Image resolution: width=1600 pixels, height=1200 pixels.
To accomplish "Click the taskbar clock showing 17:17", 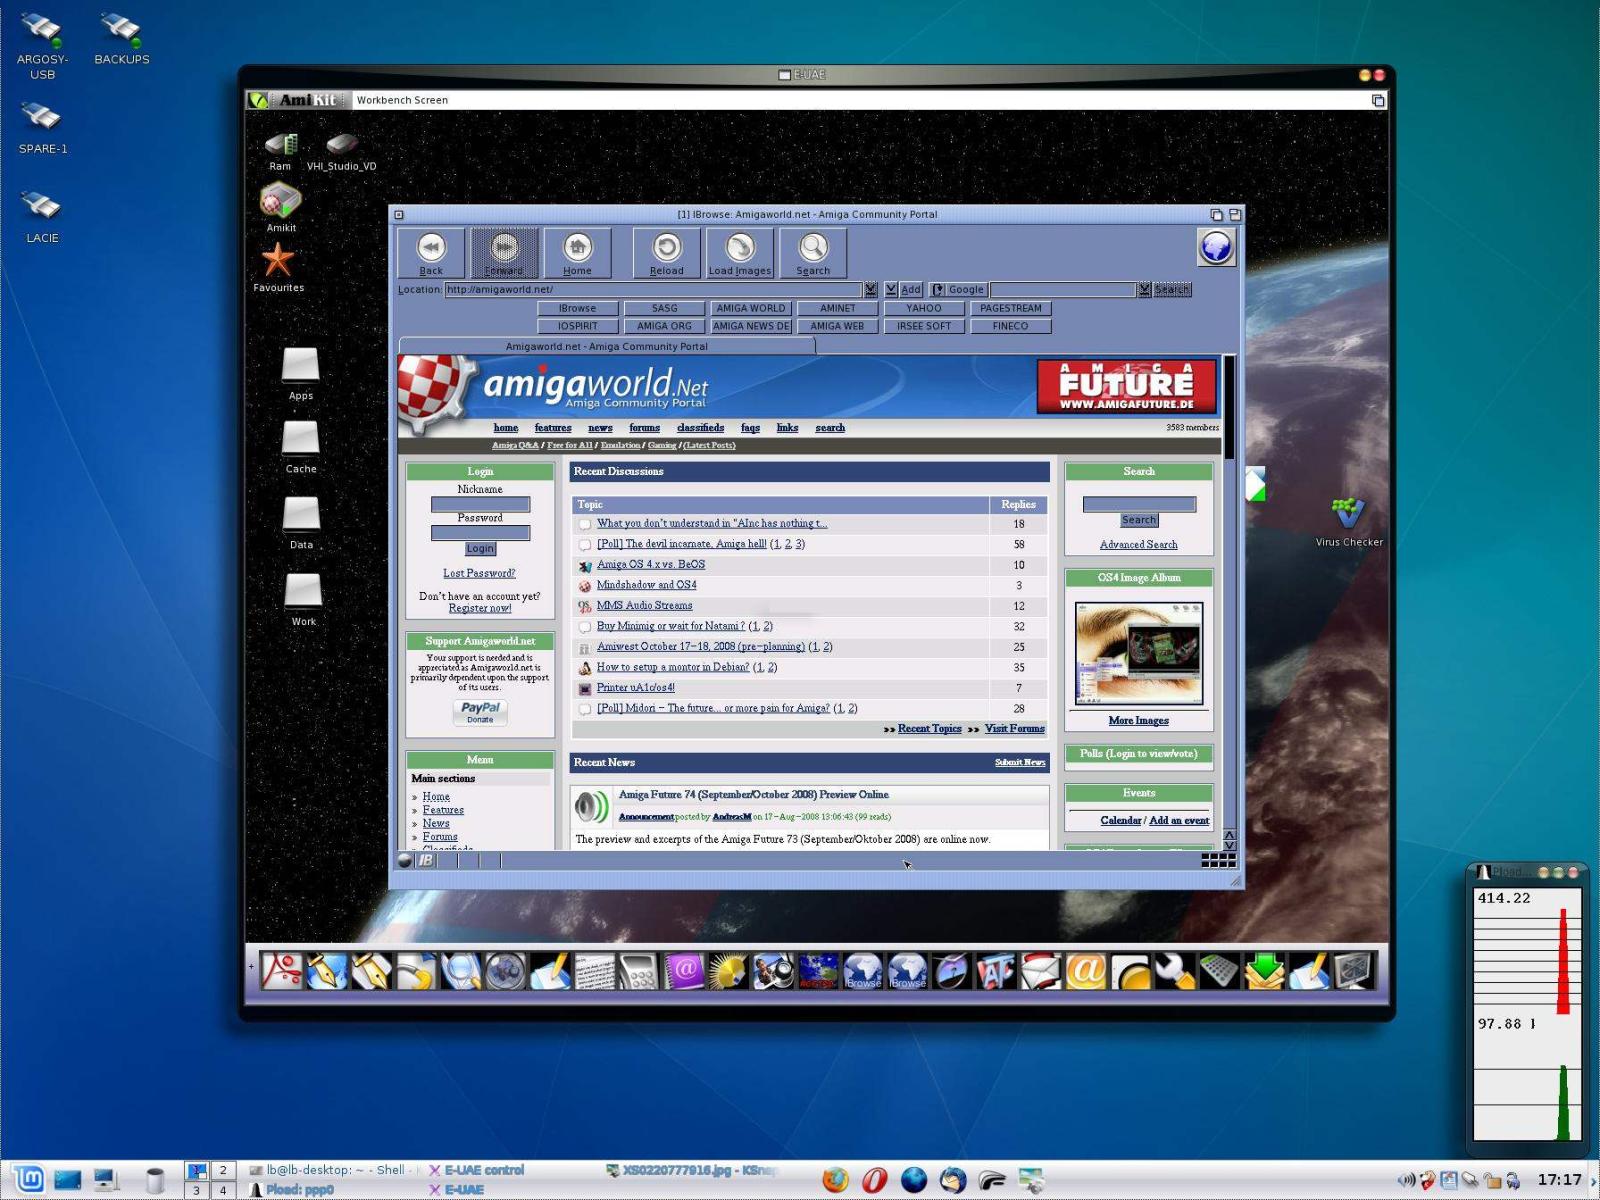I will coord(1559,1180).
